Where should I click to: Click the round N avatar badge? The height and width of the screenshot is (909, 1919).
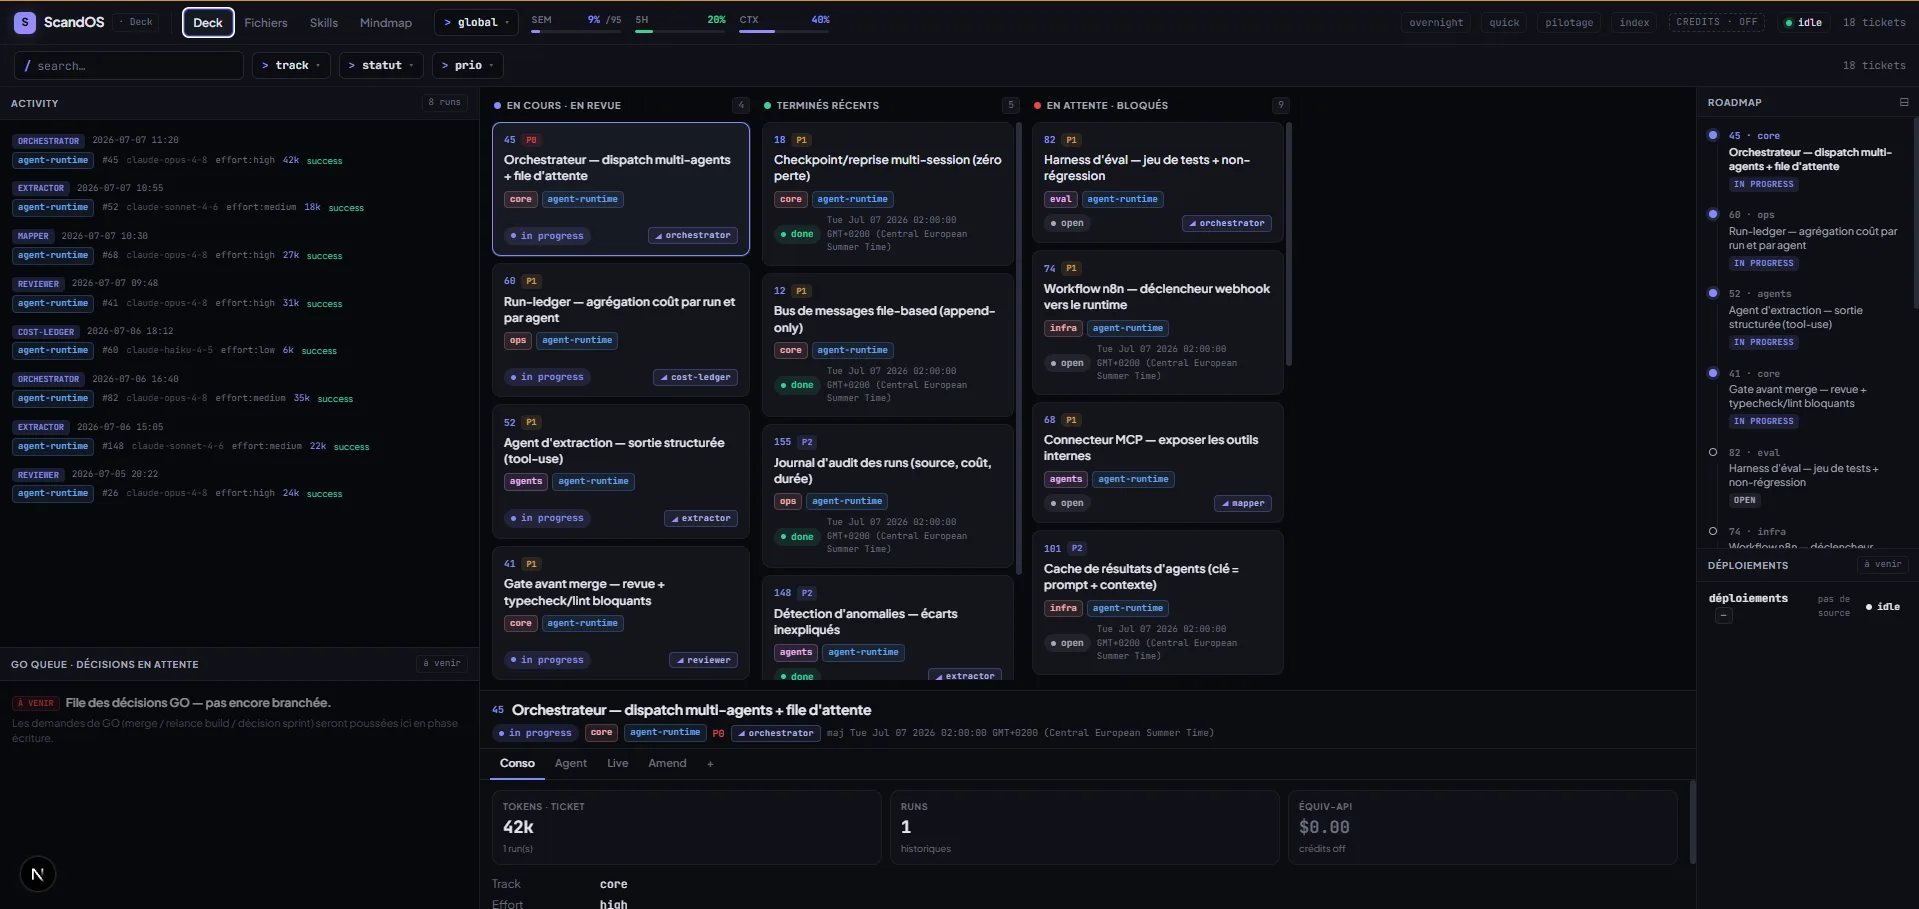point(37,875)
